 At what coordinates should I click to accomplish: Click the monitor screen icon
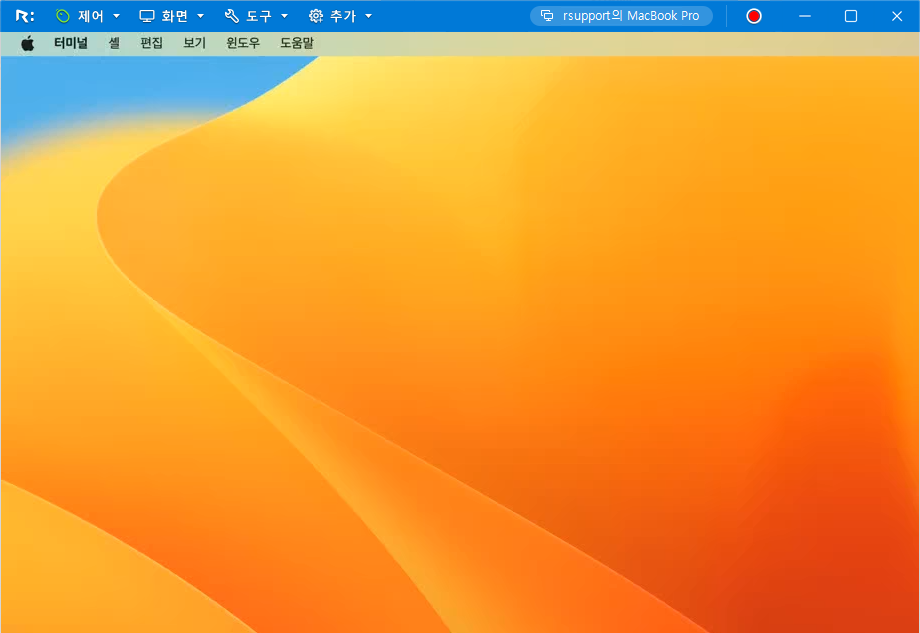[147, 16]
